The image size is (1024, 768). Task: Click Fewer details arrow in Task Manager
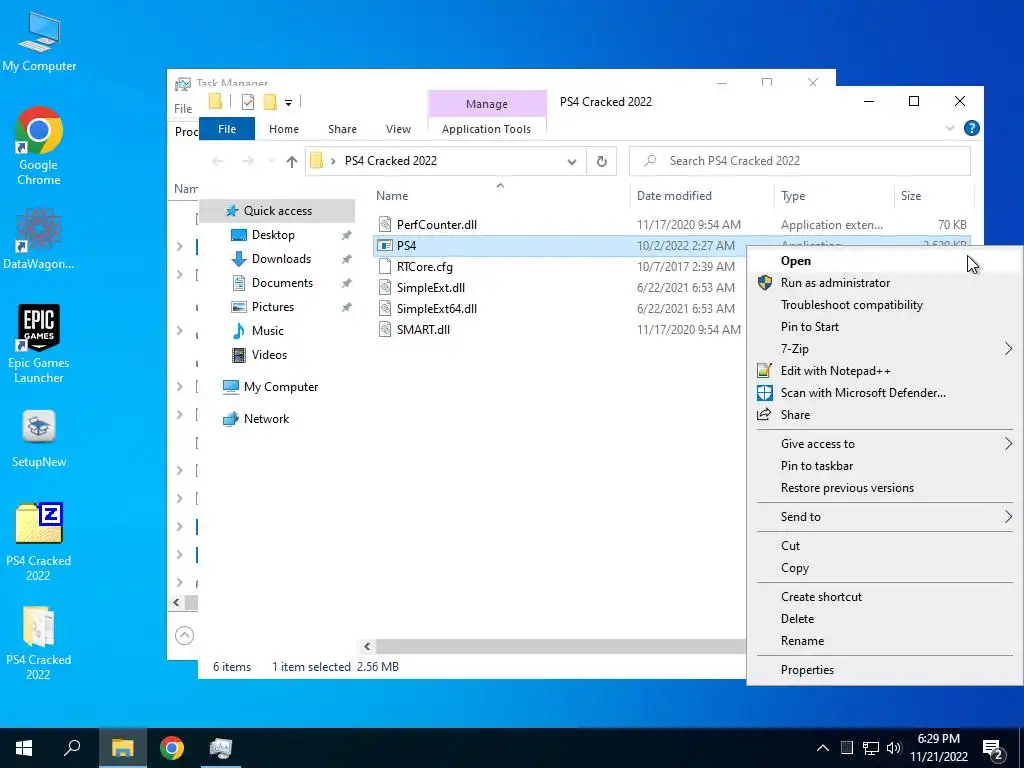(184, 635)
